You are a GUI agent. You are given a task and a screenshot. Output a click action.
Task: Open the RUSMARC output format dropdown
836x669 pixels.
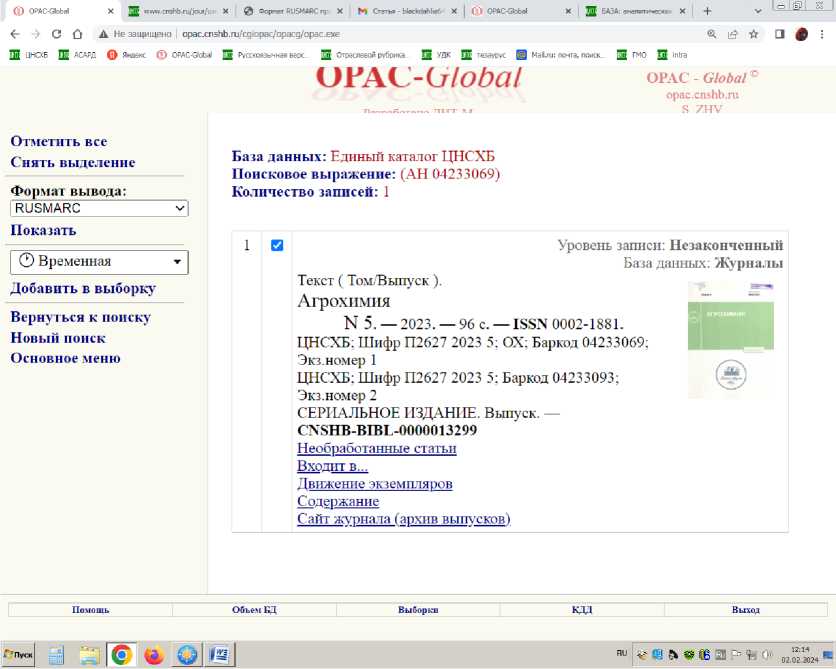pyautogui.click(x=99, y=208)
